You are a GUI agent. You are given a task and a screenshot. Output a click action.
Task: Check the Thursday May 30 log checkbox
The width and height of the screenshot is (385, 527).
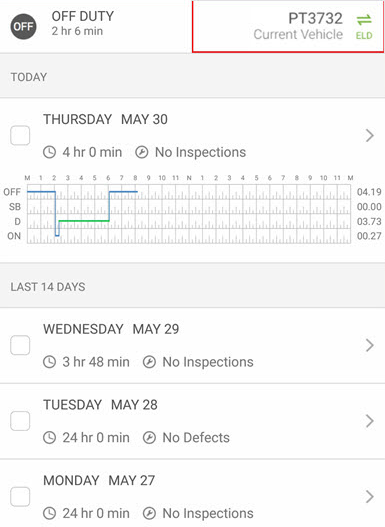(20, 135)
